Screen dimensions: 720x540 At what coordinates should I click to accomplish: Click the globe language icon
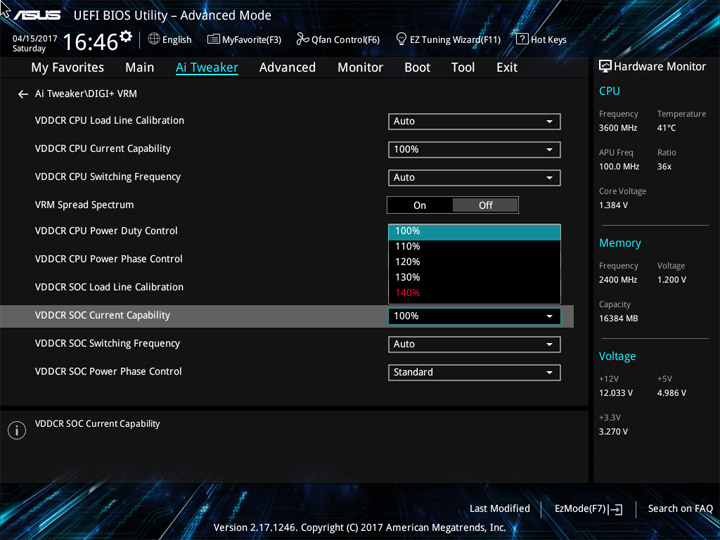154,39
